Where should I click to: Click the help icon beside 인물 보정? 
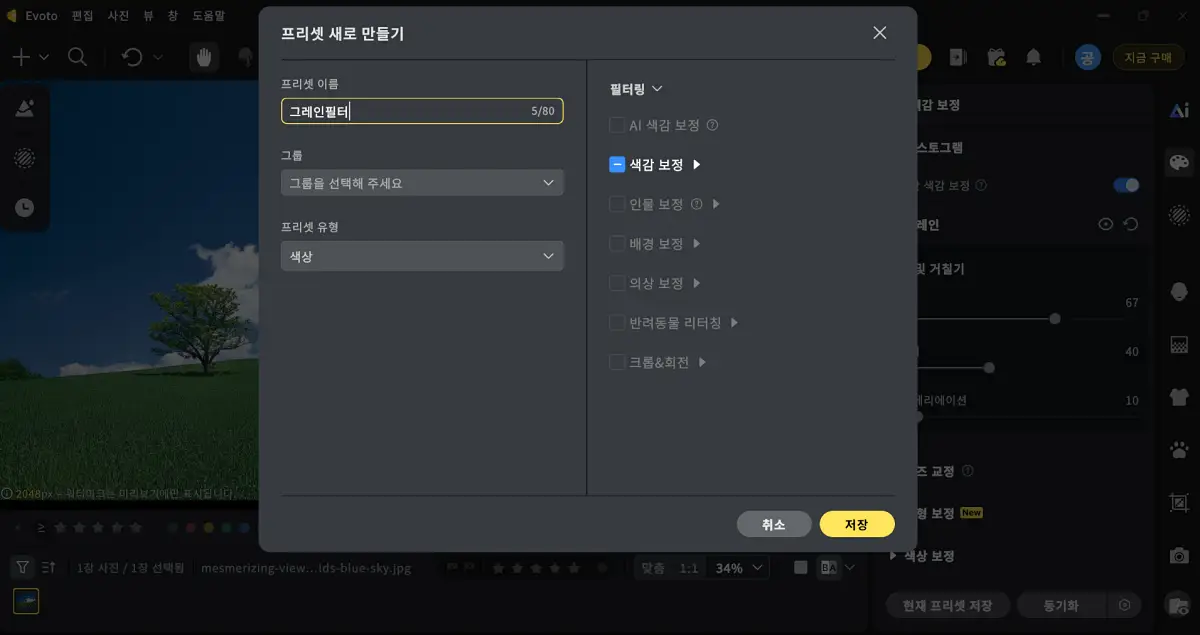(697, 204)
